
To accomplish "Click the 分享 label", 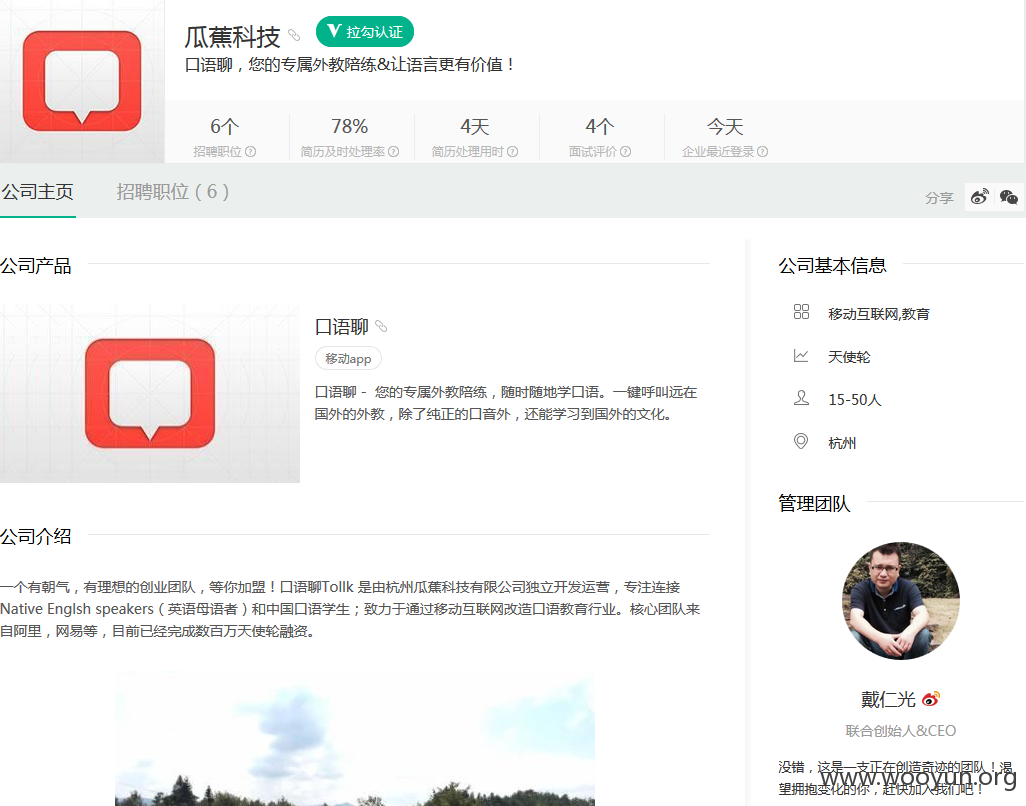I will 939,198.
